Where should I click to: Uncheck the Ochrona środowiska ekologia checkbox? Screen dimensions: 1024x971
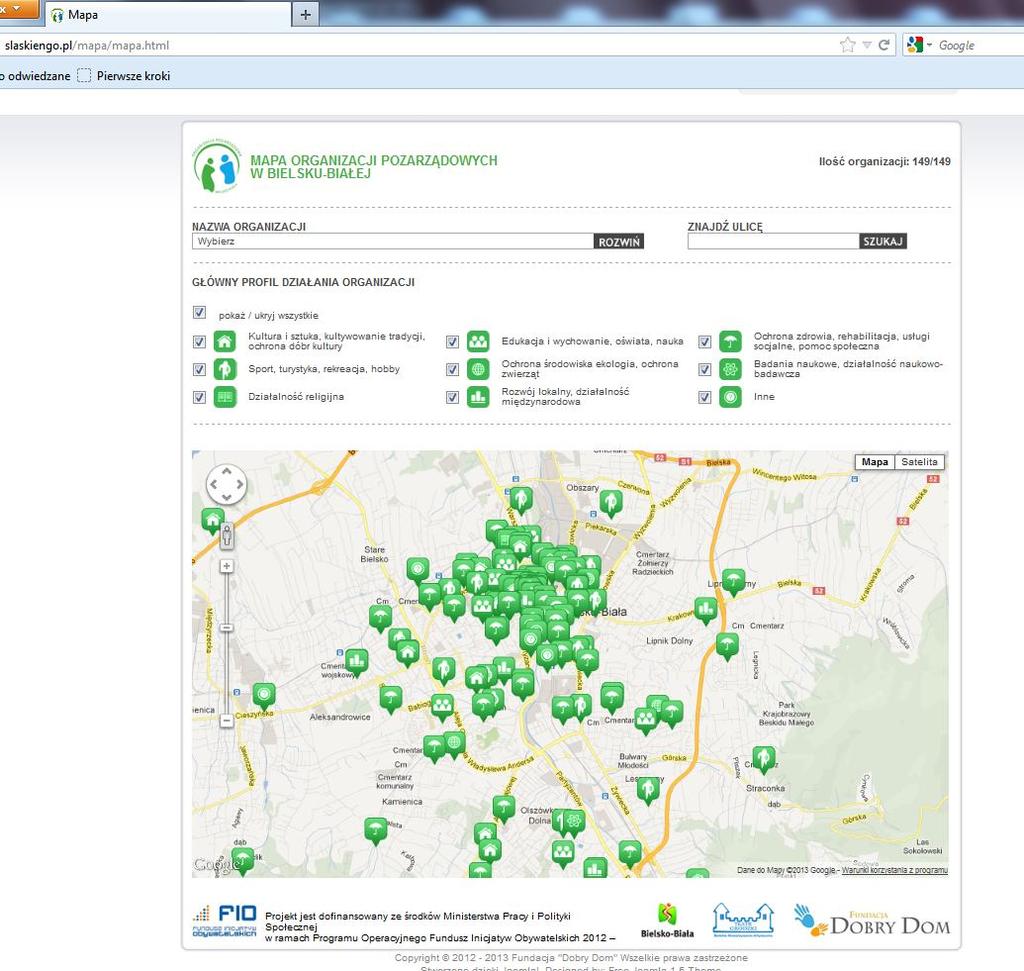pos(452,370)
